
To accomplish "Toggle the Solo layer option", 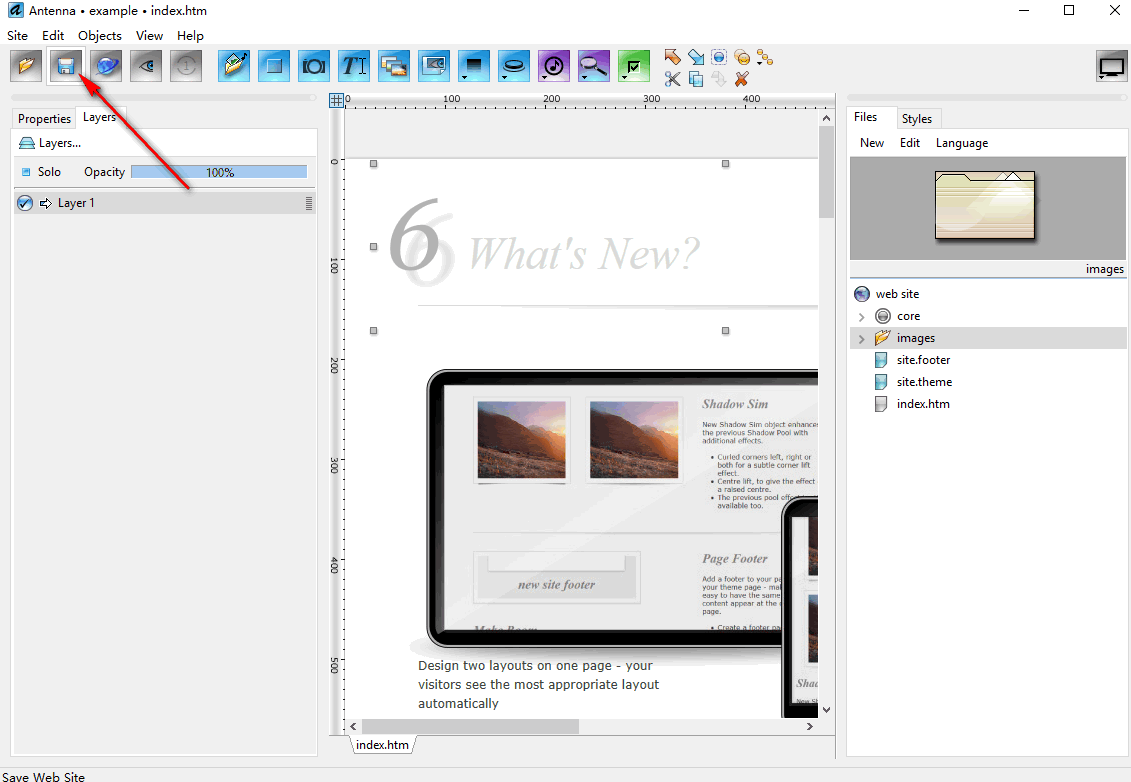I will (41, 172).
